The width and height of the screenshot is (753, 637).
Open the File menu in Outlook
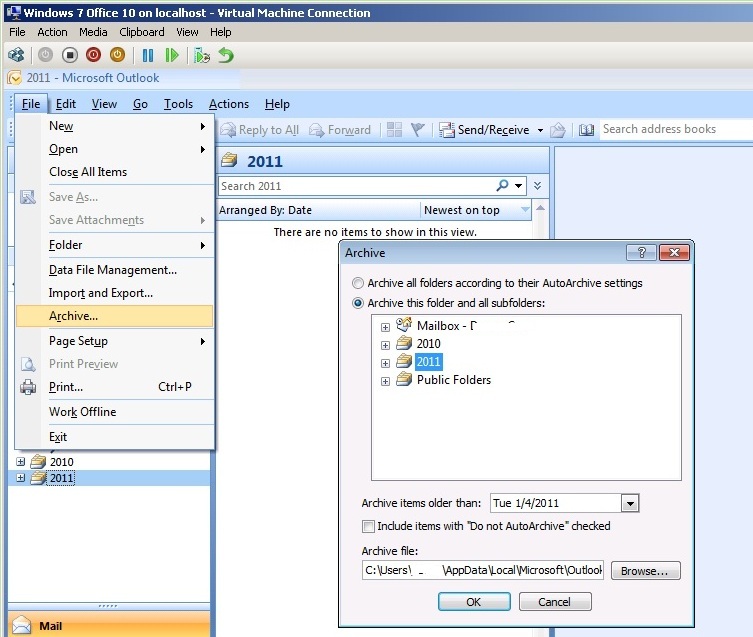[x=31, y=104]
